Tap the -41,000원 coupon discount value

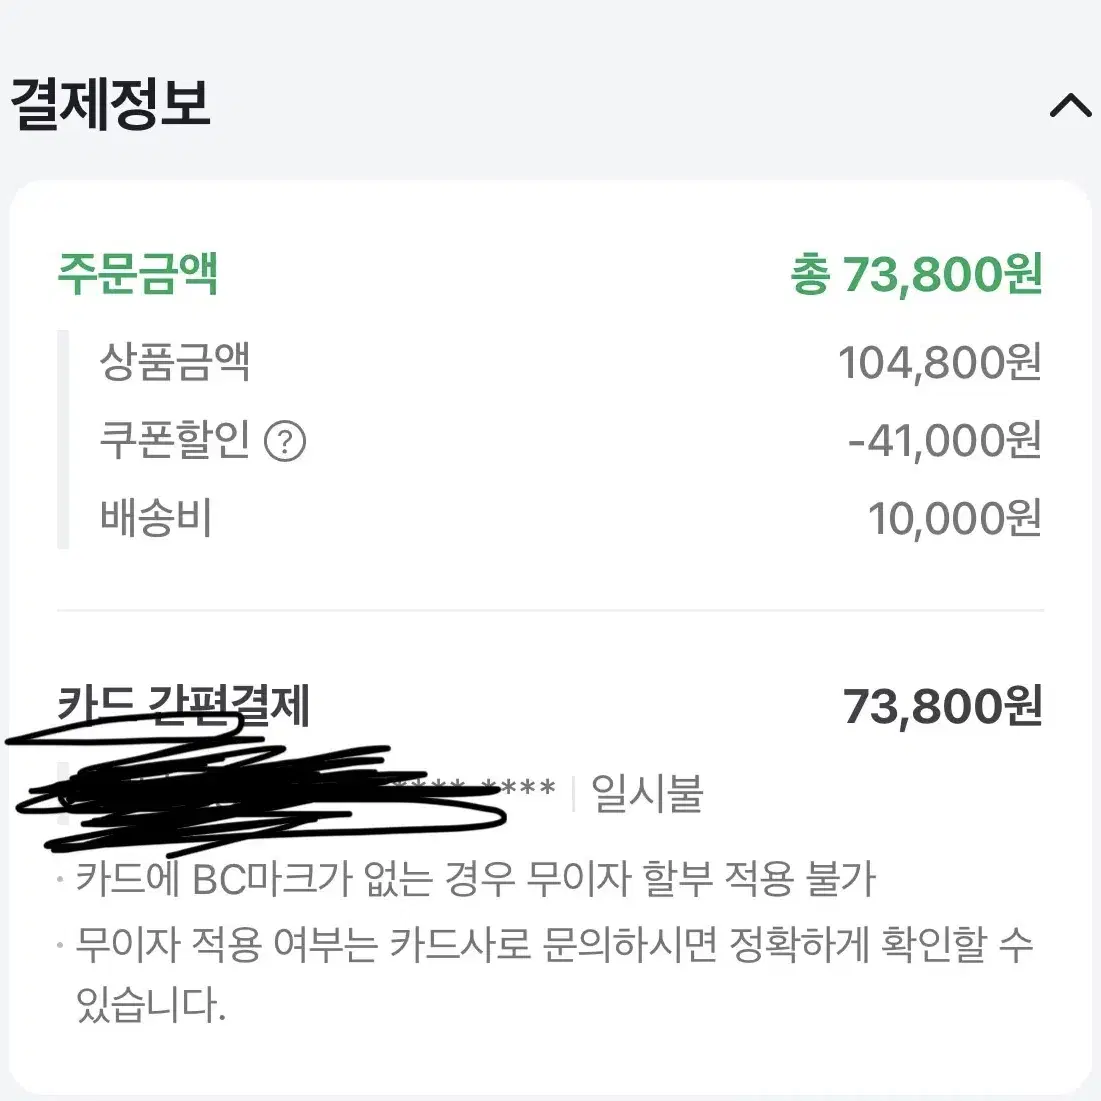945,441
